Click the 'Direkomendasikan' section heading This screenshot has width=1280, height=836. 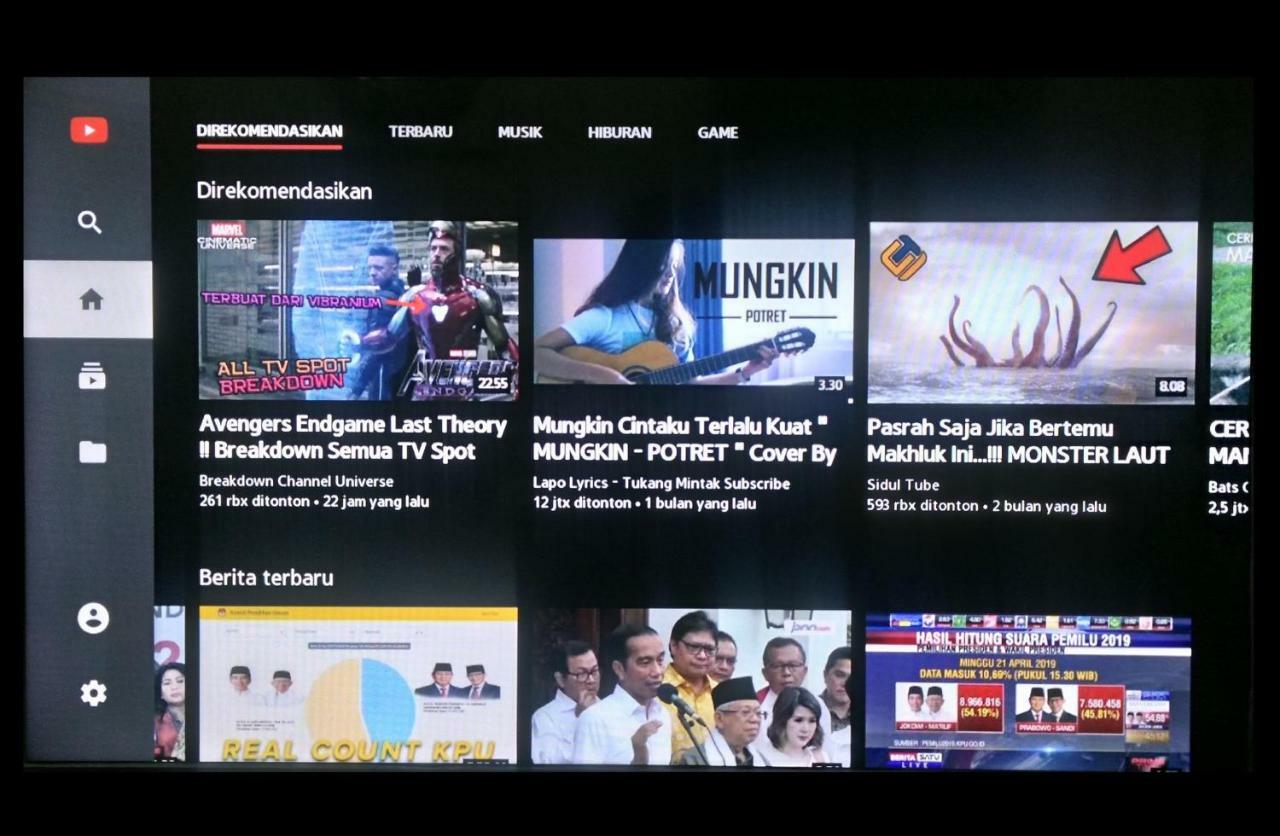[284, 190]
